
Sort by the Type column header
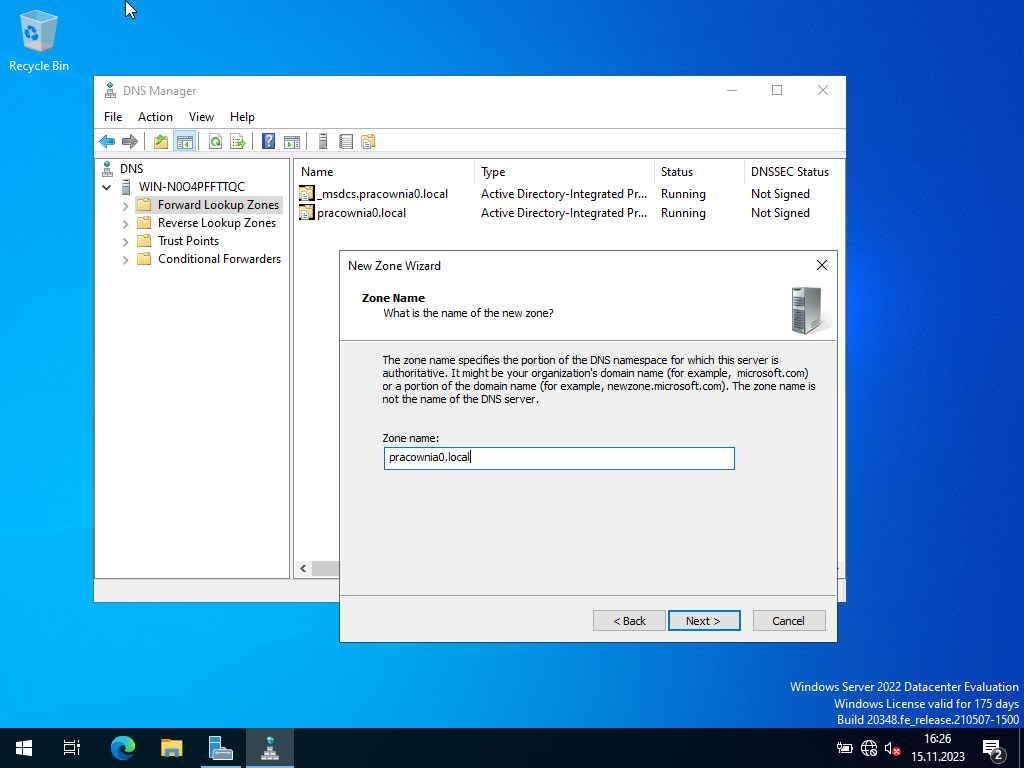(564, 172)
